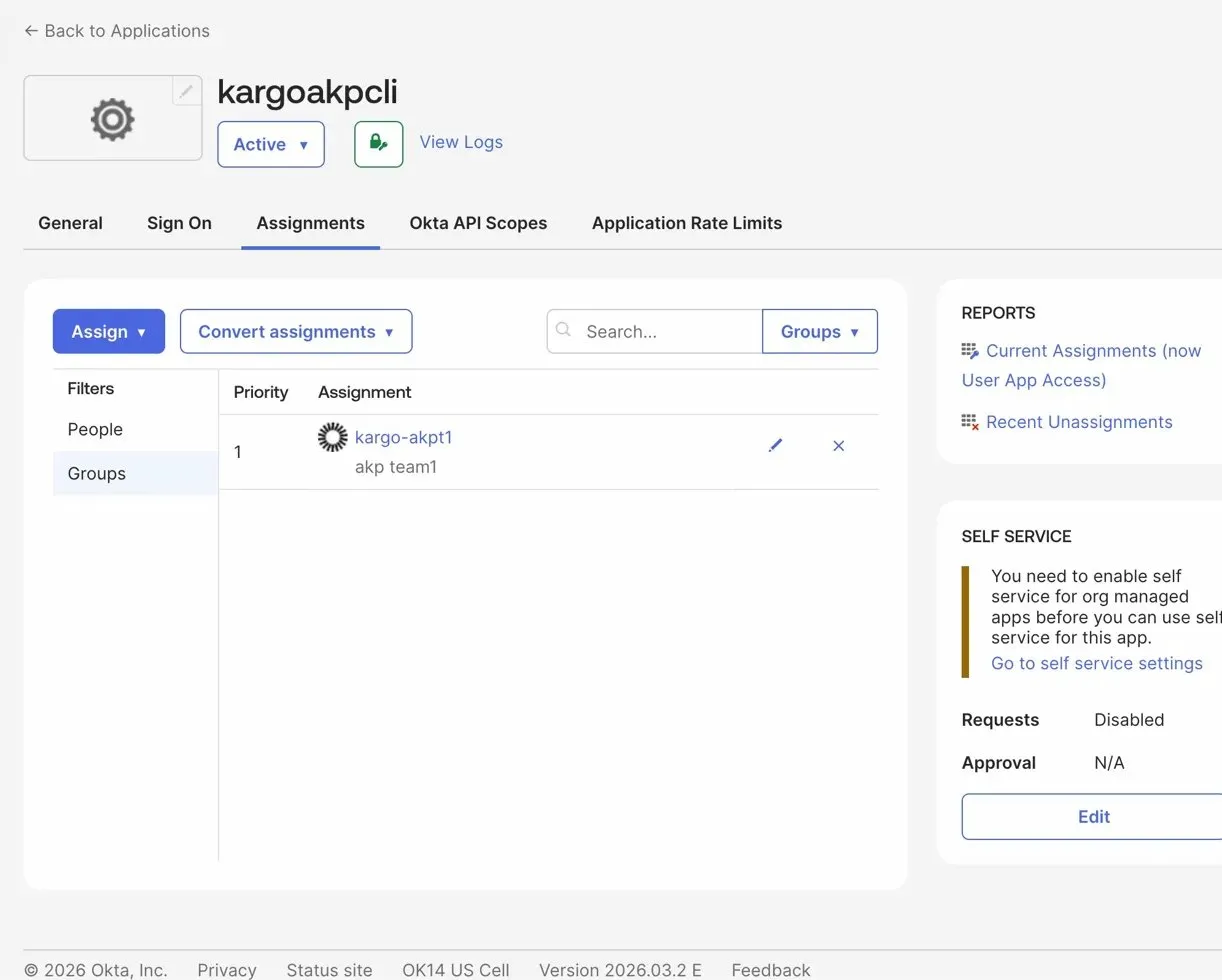Viewport: 1222px width, 980px height.
Task: Click the Self Service Edit button
Action: pyautogui.click(x=1094, y=817)
